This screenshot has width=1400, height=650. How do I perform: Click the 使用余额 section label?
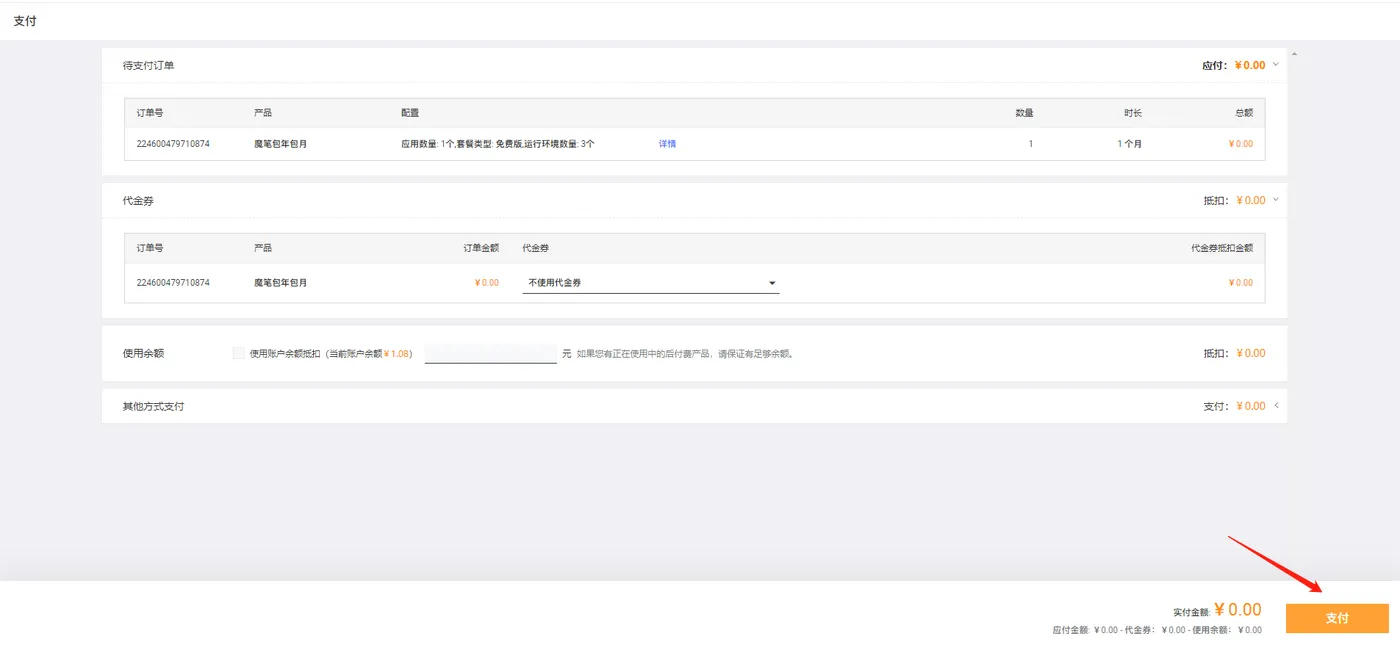click(143, 353)
